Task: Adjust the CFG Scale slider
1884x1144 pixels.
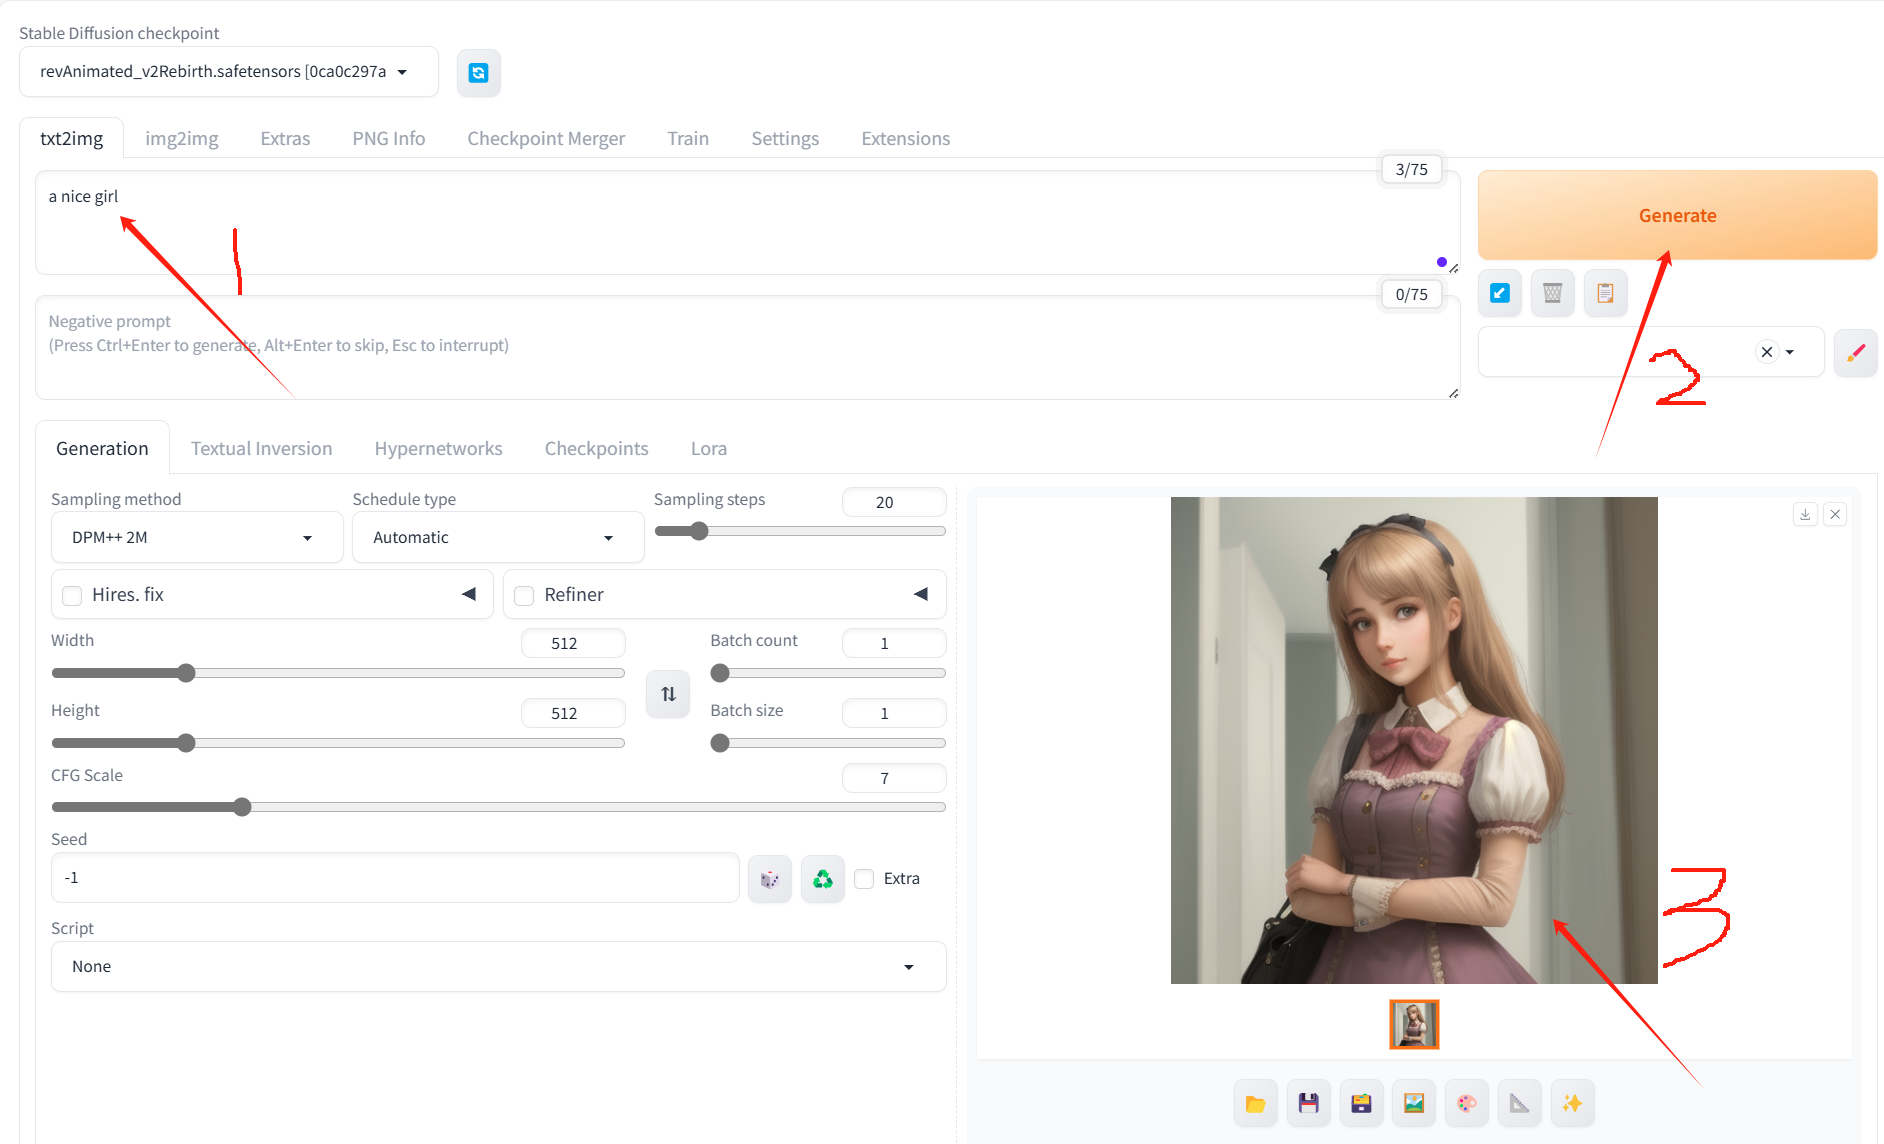Action: [x=498, y=807]
